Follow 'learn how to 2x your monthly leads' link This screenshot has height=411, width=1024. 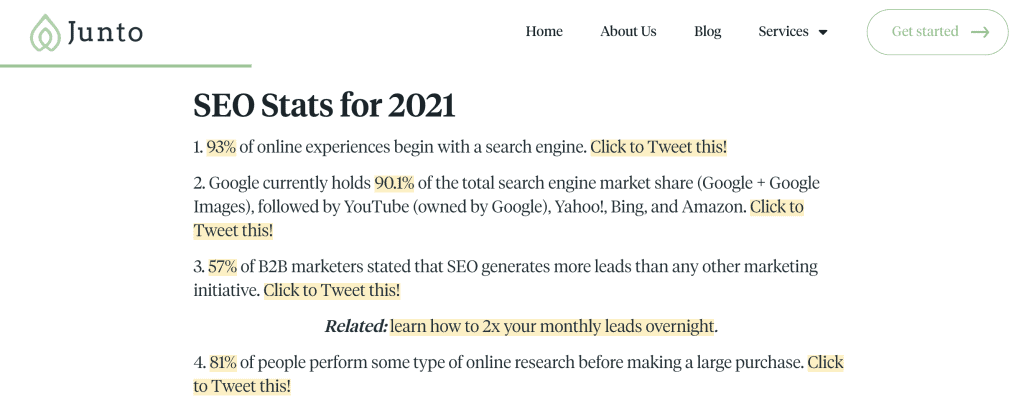552,326
